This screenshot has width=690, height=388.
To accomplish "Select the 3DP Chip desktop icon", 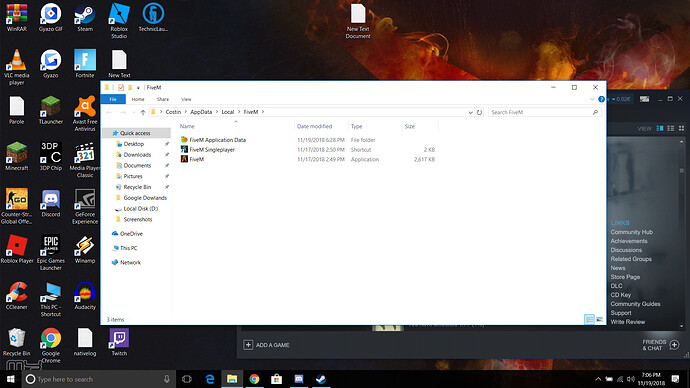I will click(51, 156).
